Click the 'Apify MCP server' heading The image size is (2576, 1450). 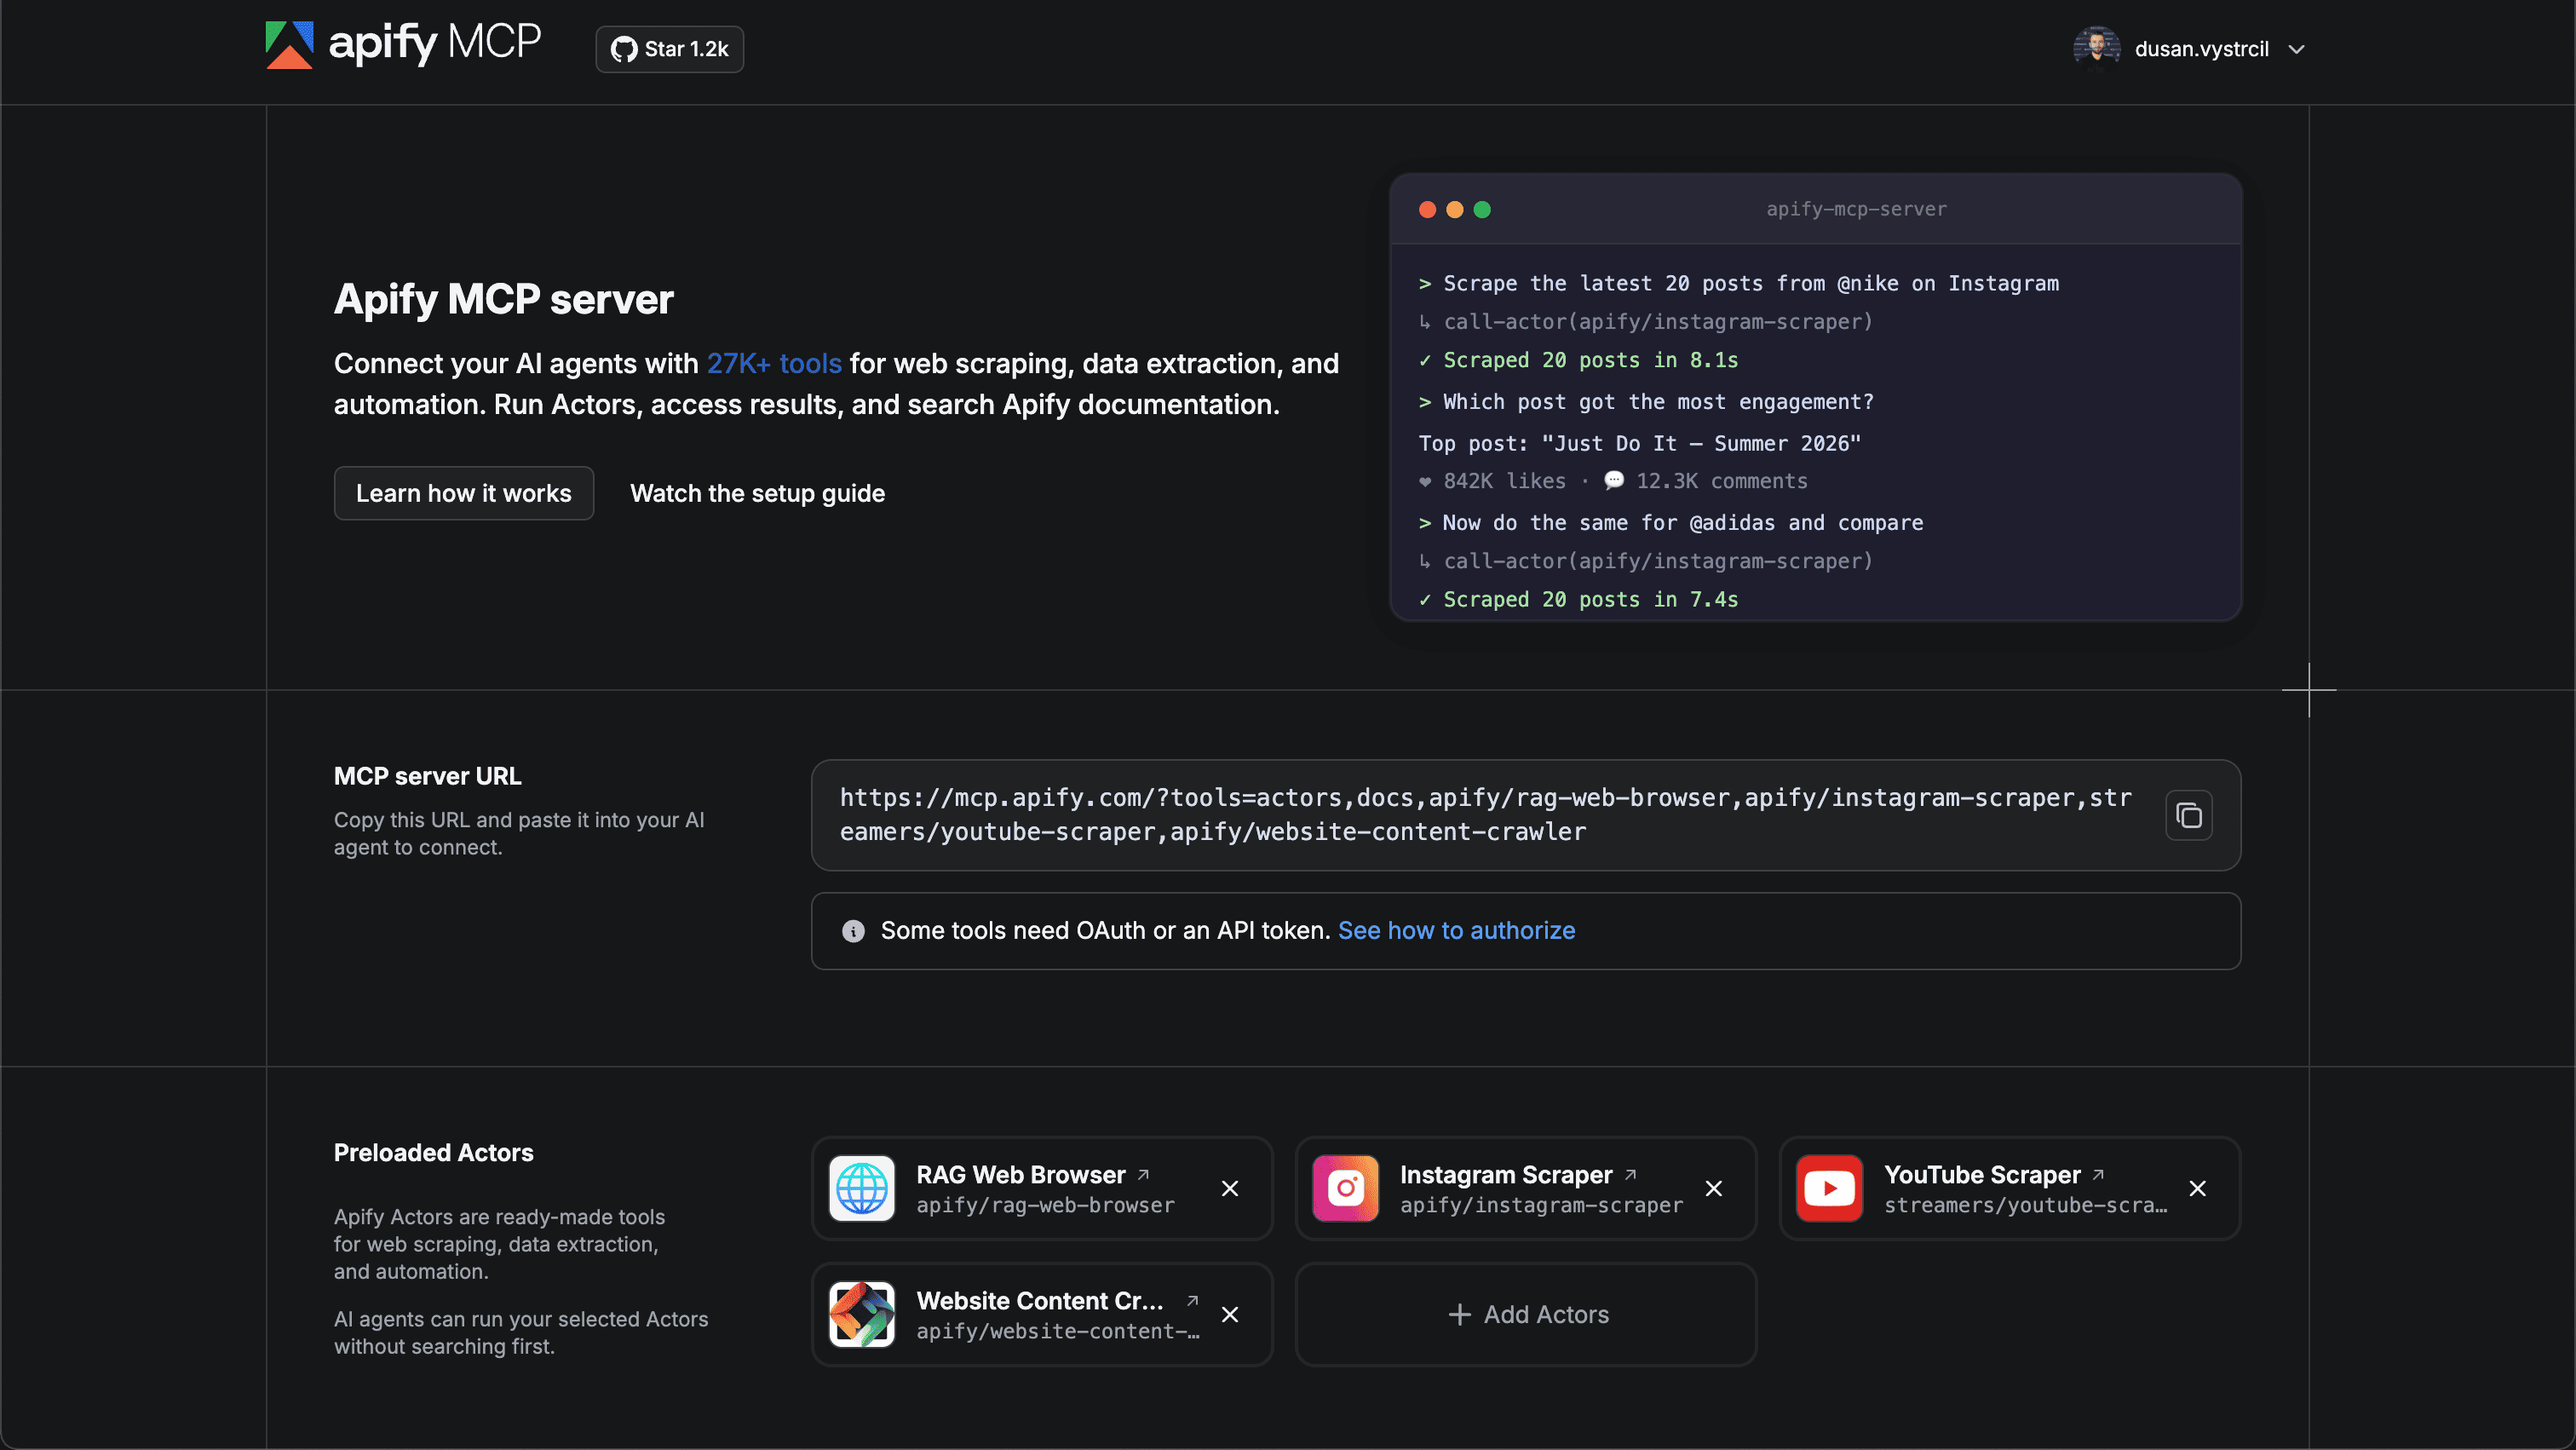pos(503,299)
